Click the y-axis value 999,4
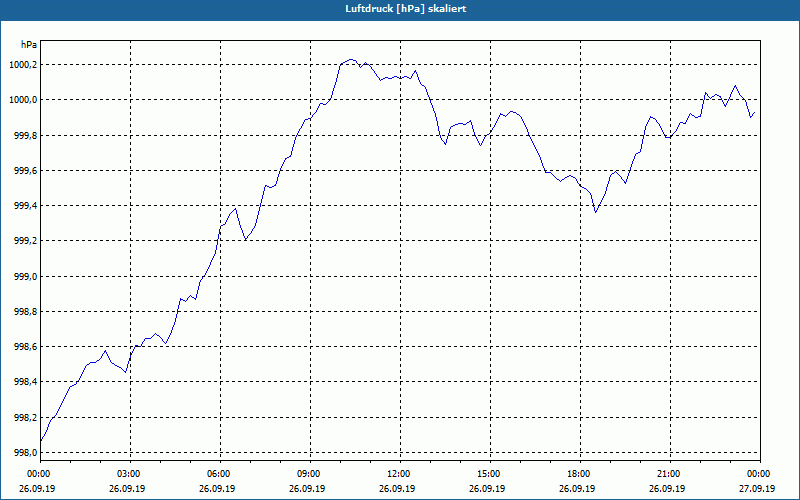Viewport: 800px width, 500px height. tap(25, 206)
